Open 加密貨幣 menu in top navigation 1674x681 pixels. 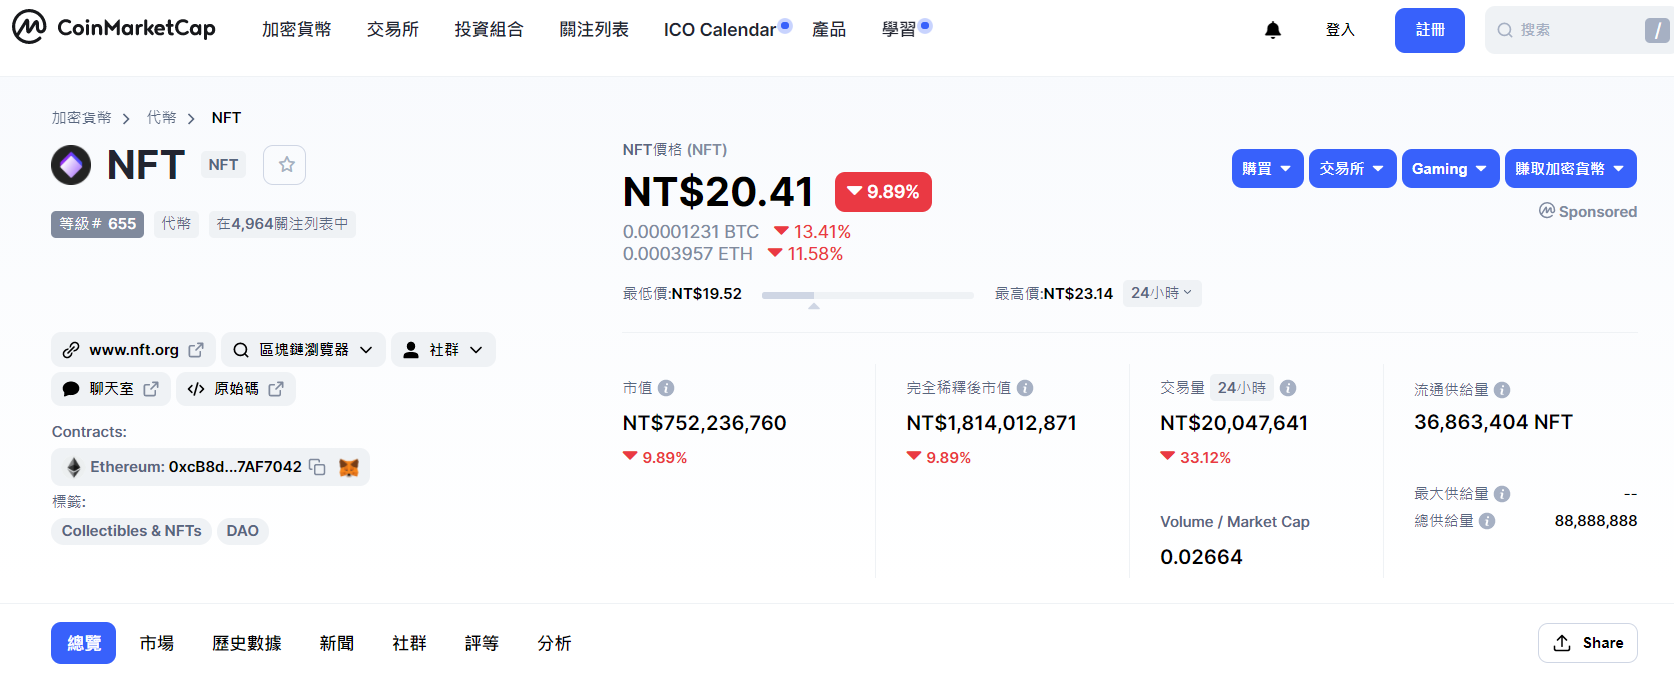296,30
